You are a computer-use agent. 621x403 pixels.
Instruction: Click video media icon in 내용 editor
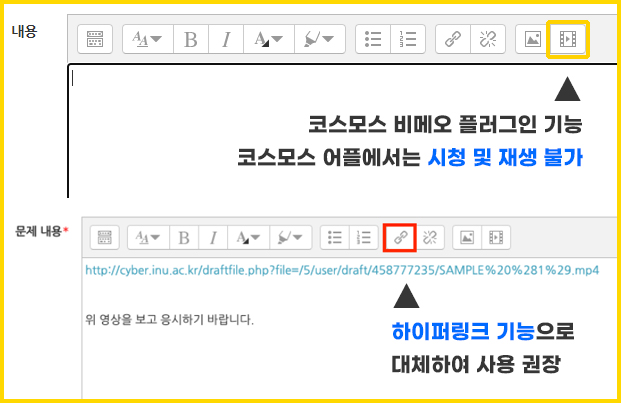568,39
